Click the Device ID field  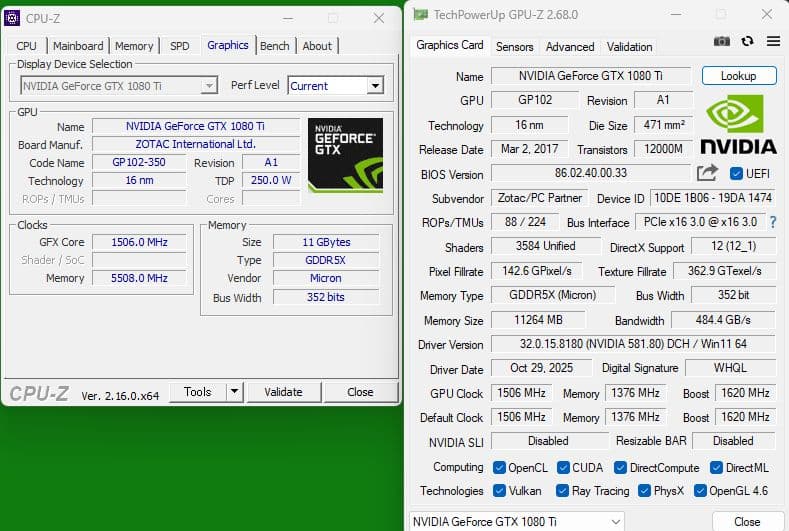713,198
